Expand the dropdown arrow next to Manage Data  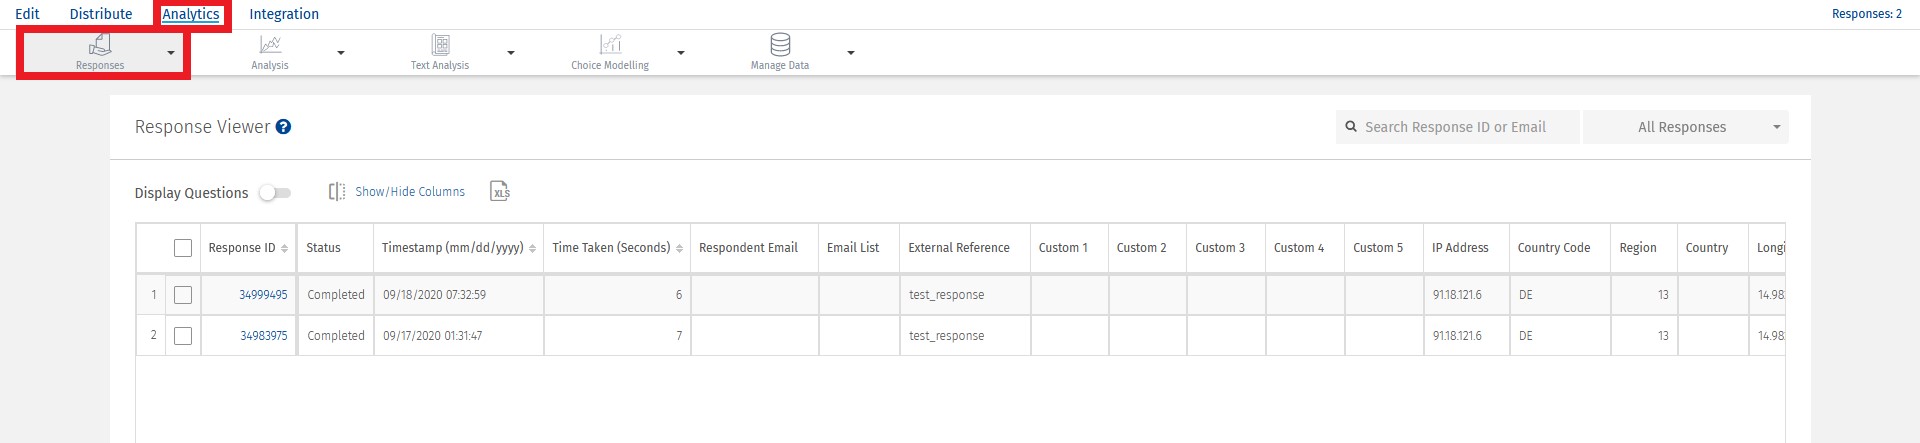[851, 53]
